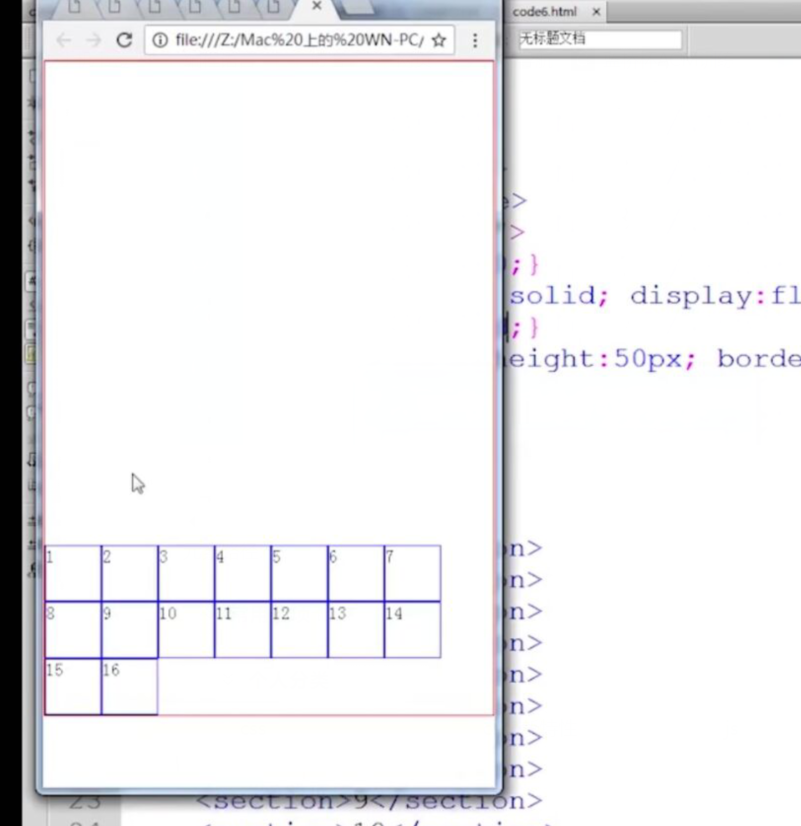
Task: Click 'solid; display:fl' code line in editor
Action: [654, 296]
